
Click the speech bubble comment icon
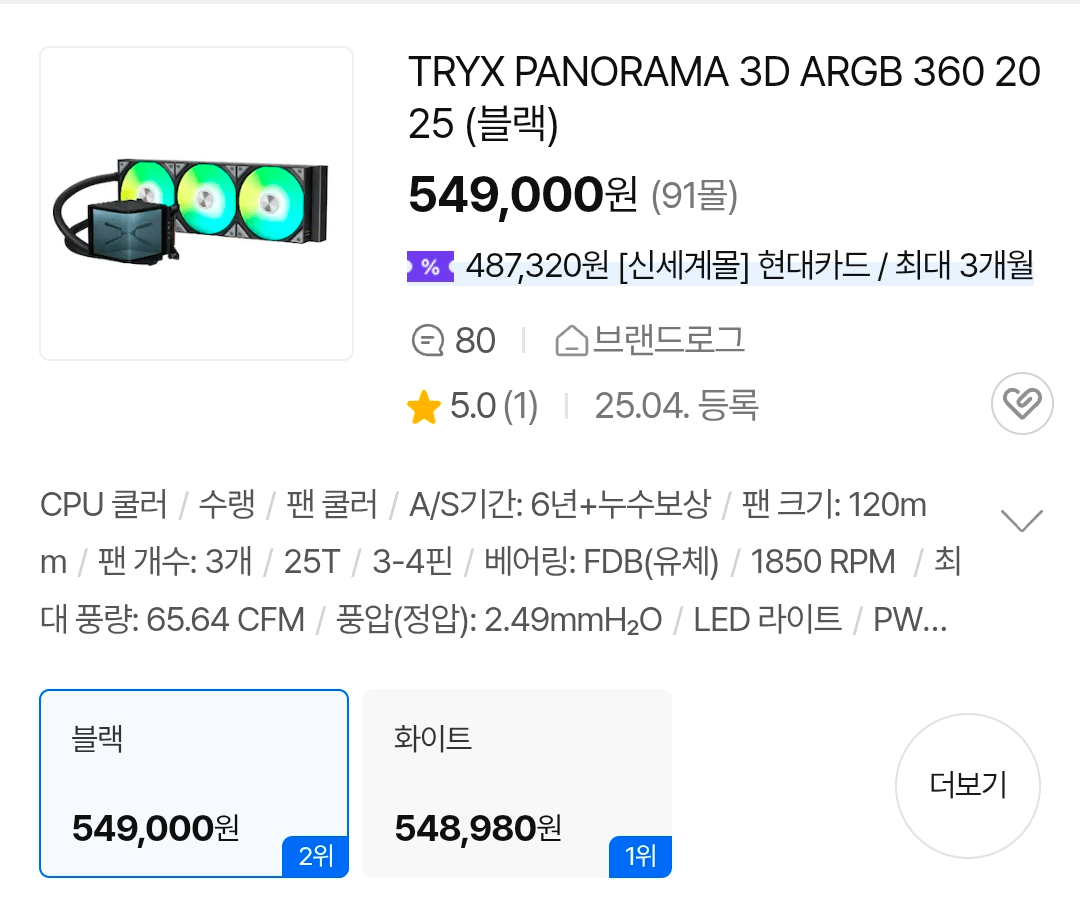coord(428,340)
